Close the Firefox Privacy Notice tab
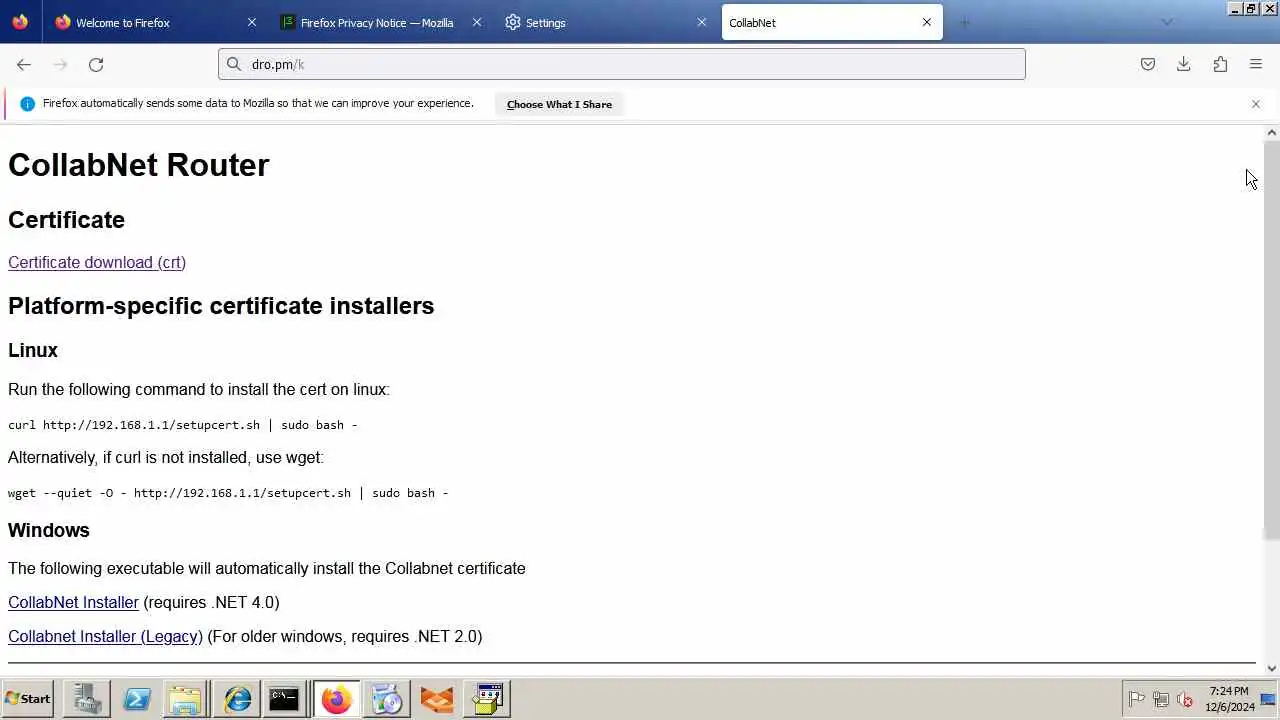 pyautogui.click(x=477, y=22)
